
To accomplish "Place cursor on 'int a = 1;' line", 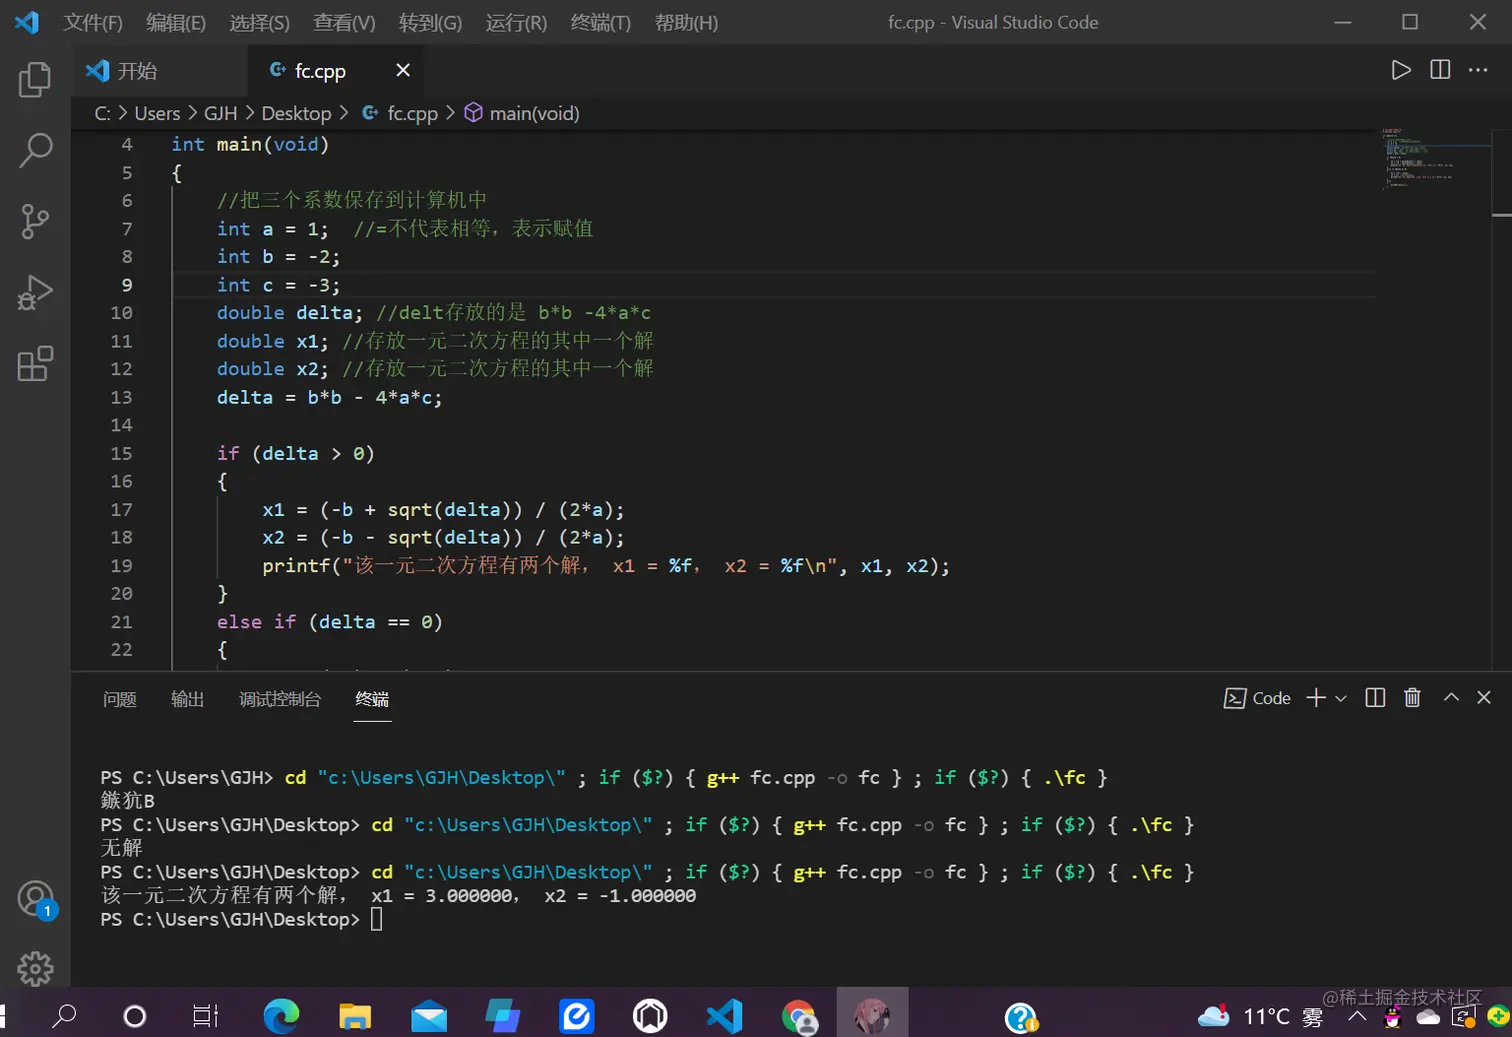I will pos(272,229).
